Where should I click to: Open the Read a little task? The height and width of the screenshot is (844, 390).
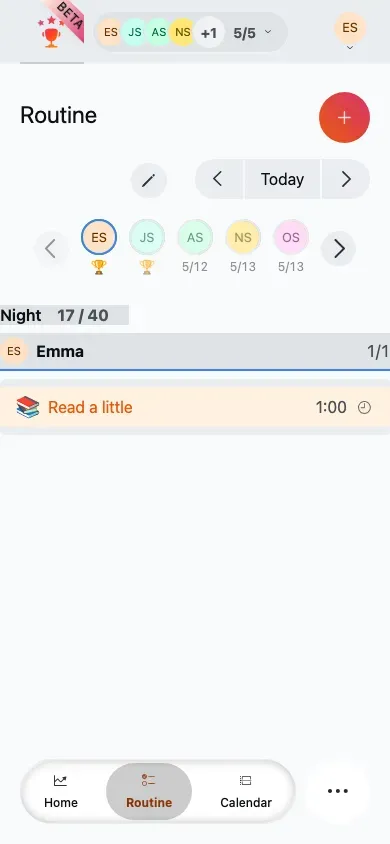coord(195,407)
